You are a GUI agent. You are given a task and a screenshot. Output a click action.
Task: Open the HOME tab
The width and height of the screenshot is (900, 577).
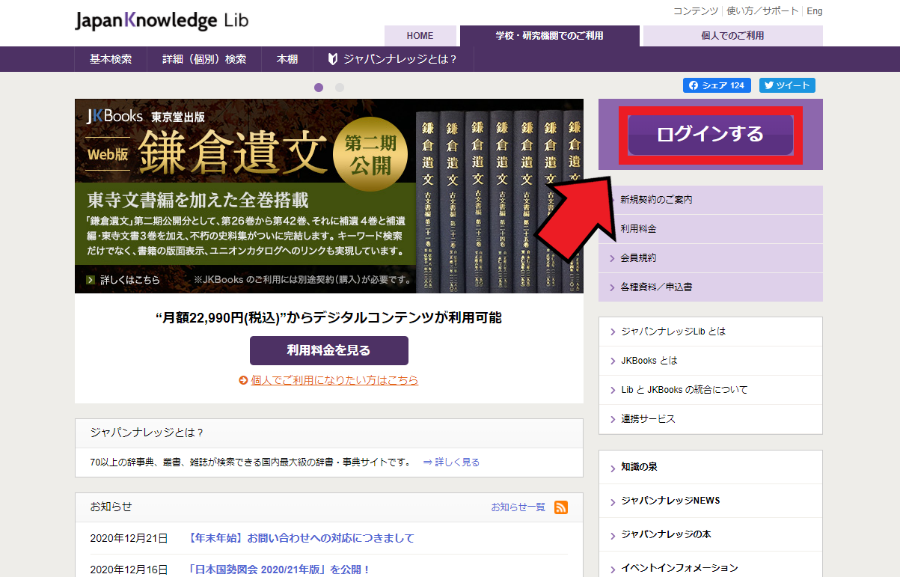pyautogui.click(x=420, y=36)
